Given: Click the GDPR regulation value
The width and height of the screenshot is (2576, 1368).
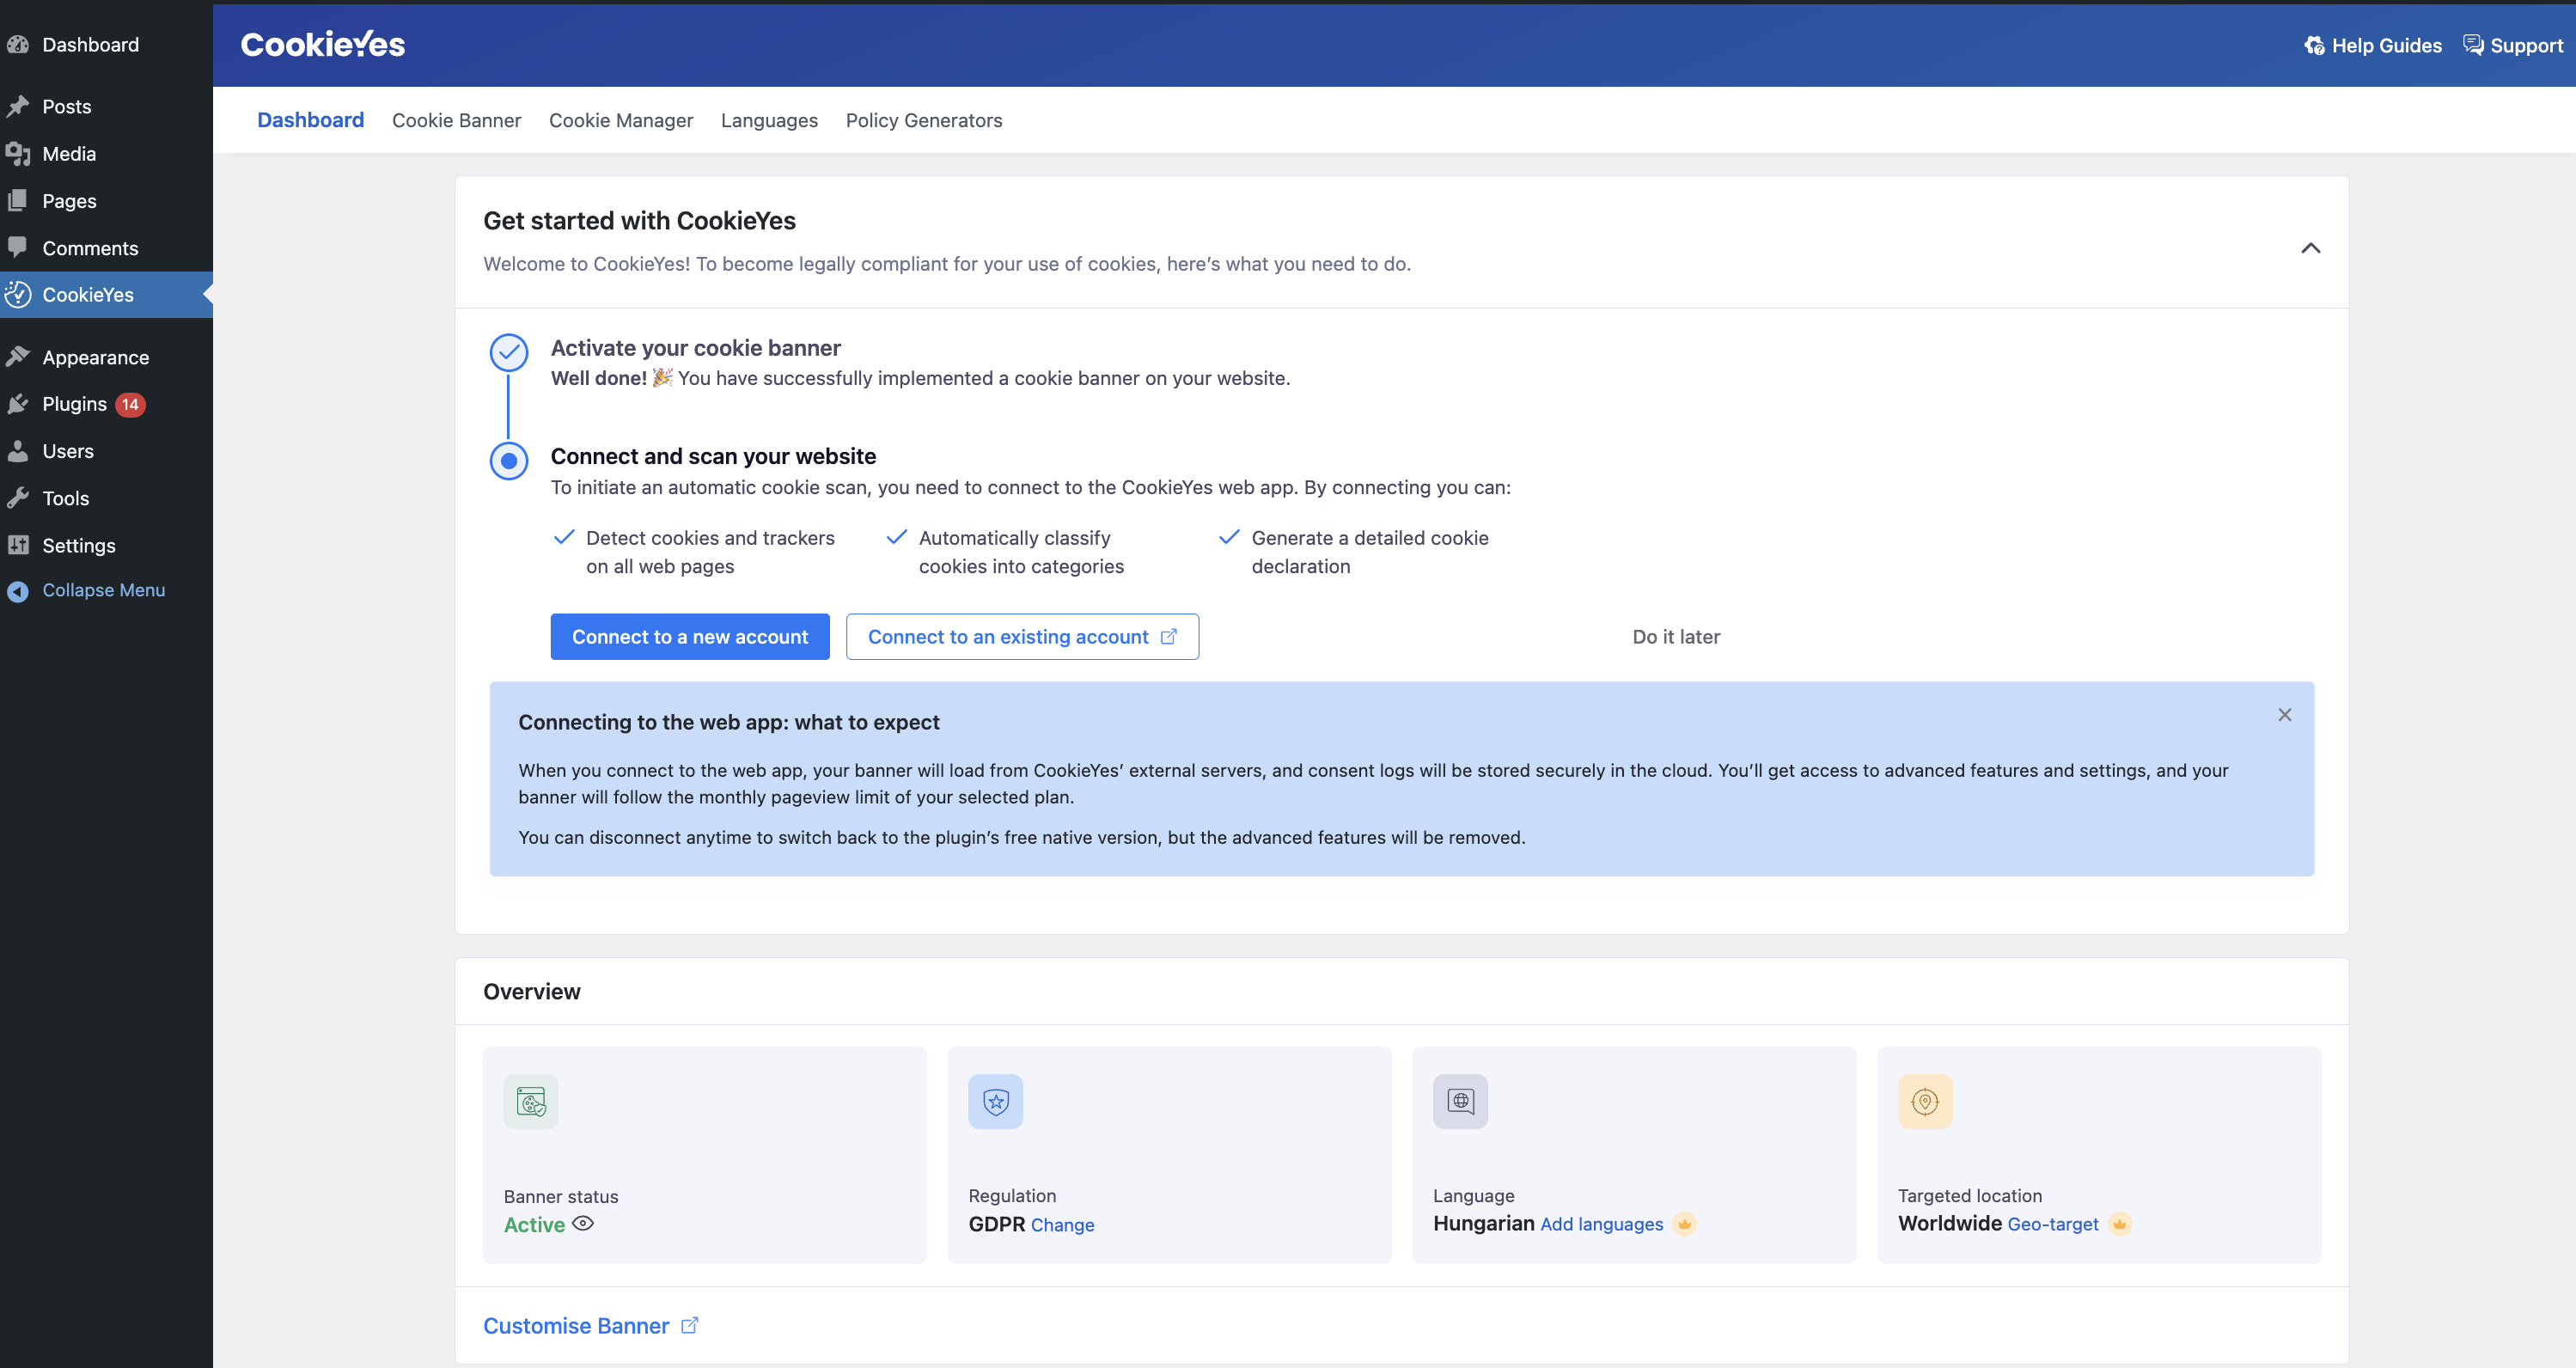Looking at the screenshot, I should click(996, 1225).
